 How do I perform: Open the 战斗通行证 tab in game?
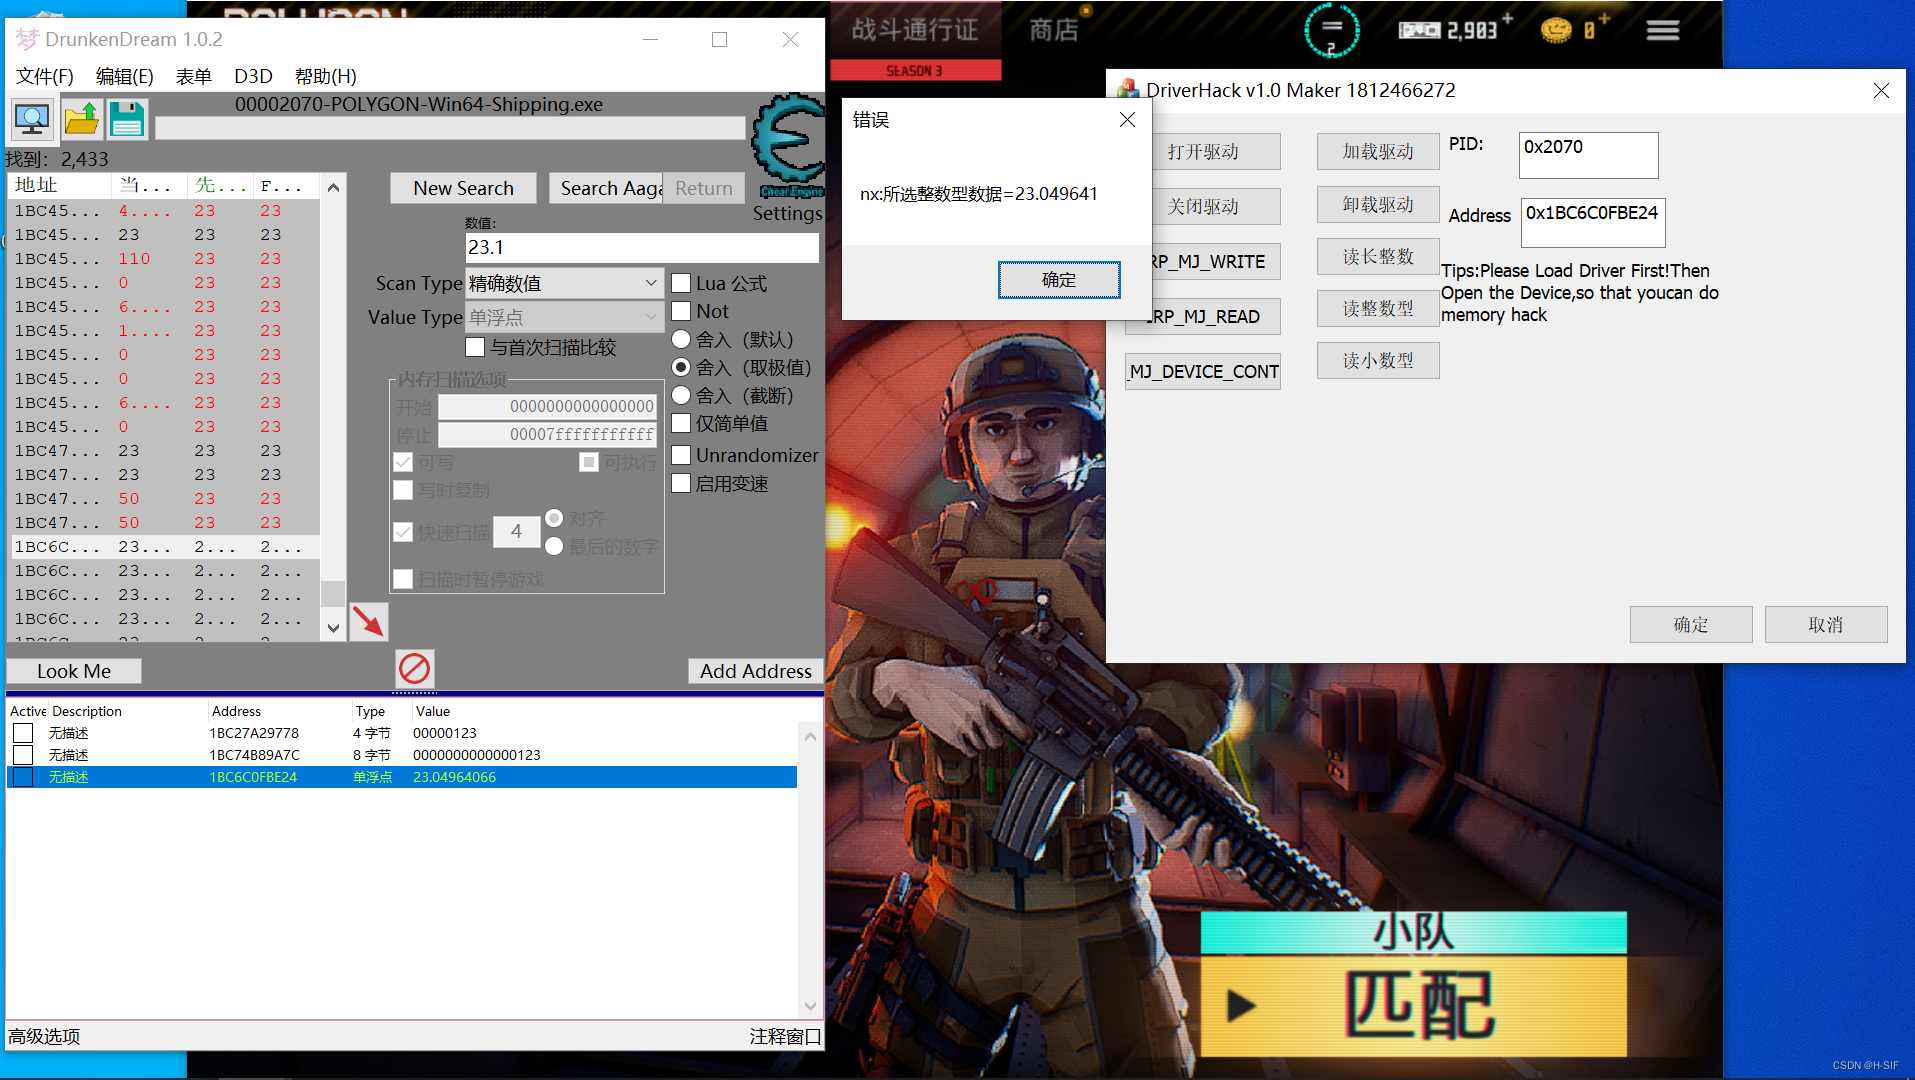(915, 30)
